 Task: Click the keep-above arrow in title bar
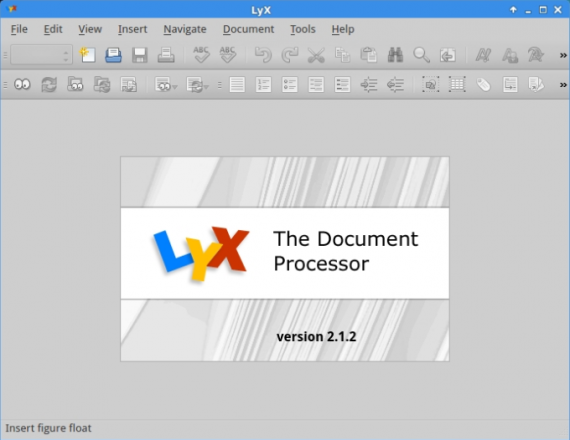point(513,10)
